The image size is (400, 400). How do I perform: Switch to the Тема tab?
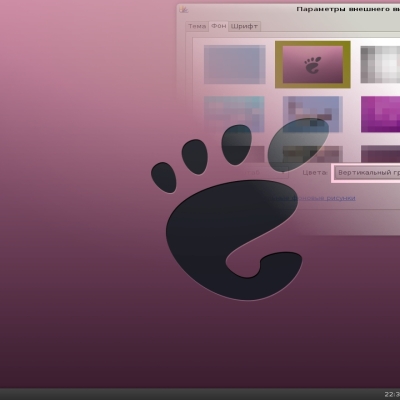(197, 26)
